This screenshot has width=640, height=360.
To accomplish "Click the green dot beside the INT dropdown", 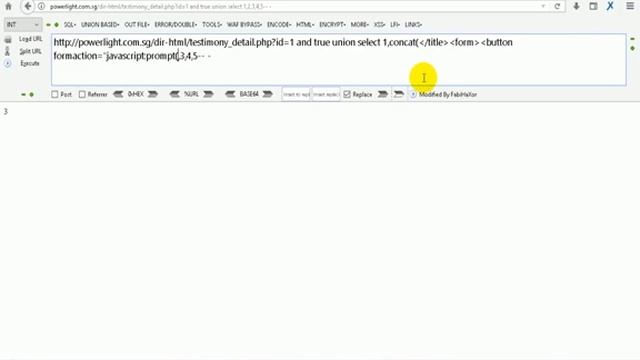I will (56, 25).
